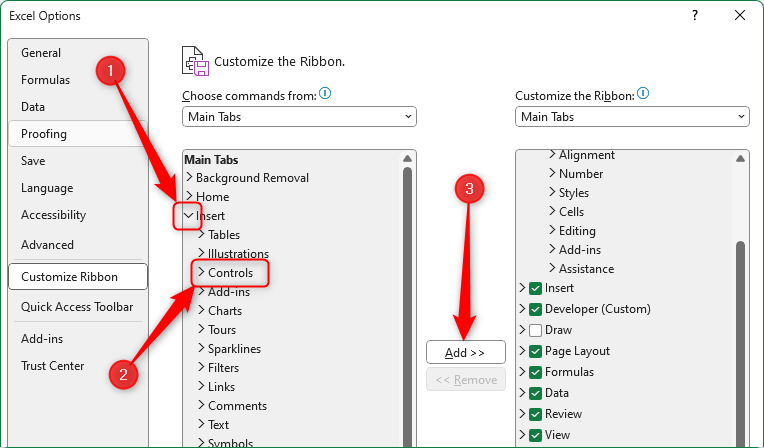764x448 pixels.
Task: Expand the Alignment group in right list
Action: tap(552, 155)
